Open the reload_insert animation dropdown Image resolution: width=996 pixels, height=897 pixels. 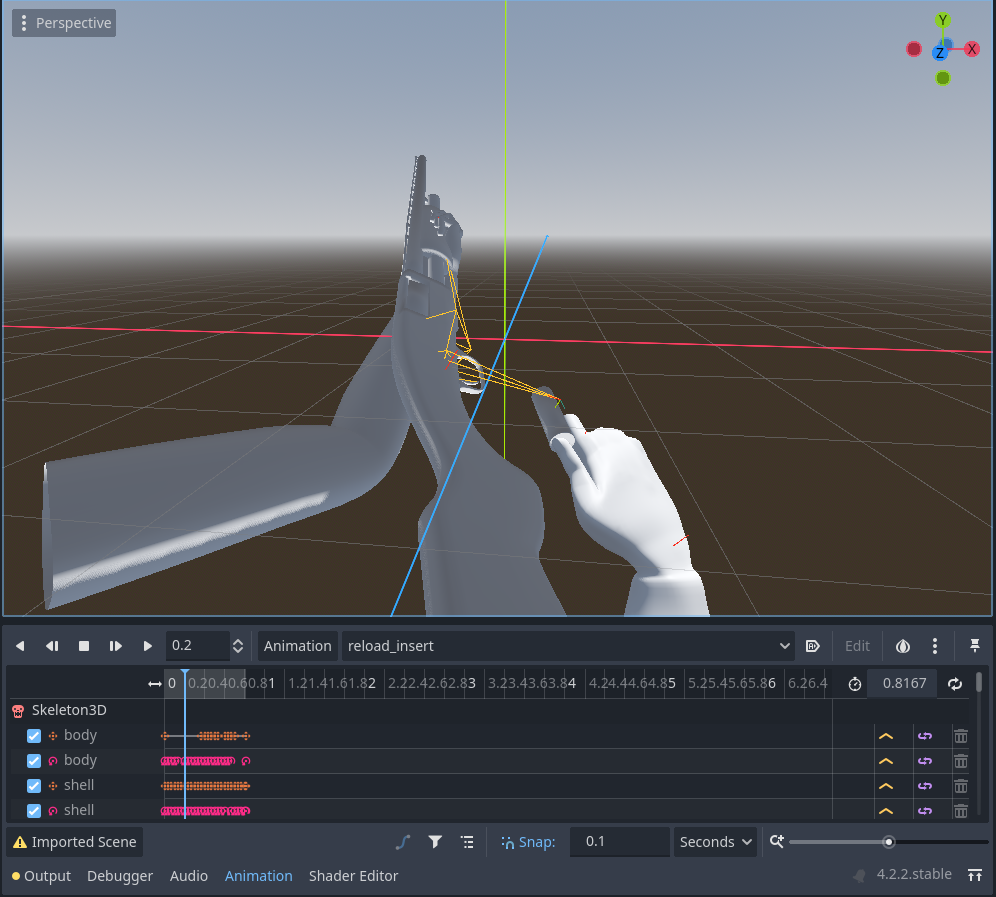pyautogui.click(x=565, y=645)
